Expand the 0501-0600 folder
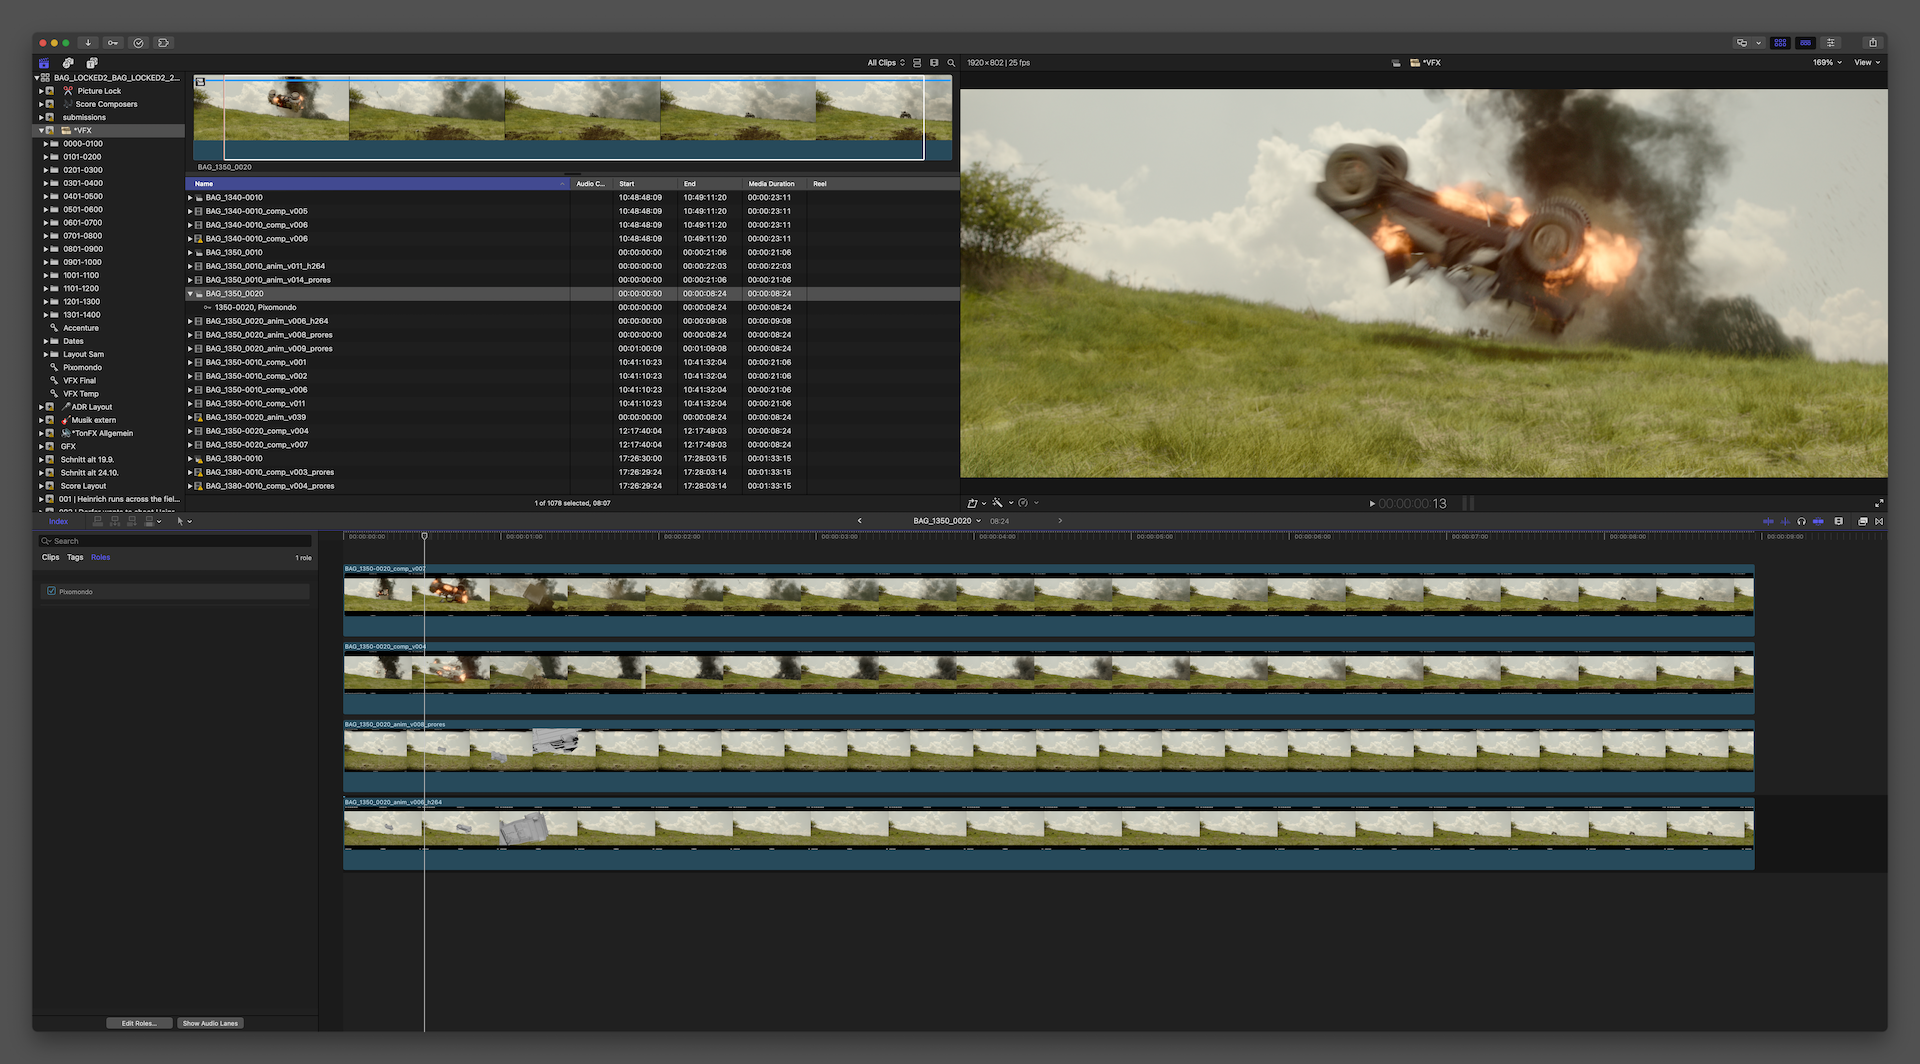This screenshot has height=1064, width=1920. point(46,210)
